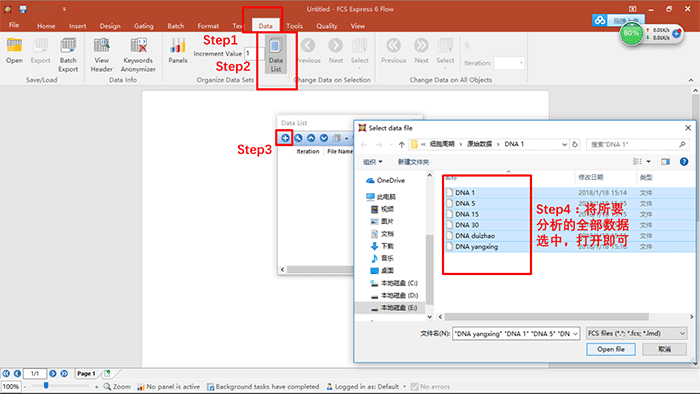Open the file name combo box dropdown
Image resolution: width=700 pixels, height=394 pixels.
click(x=575, y=333)
